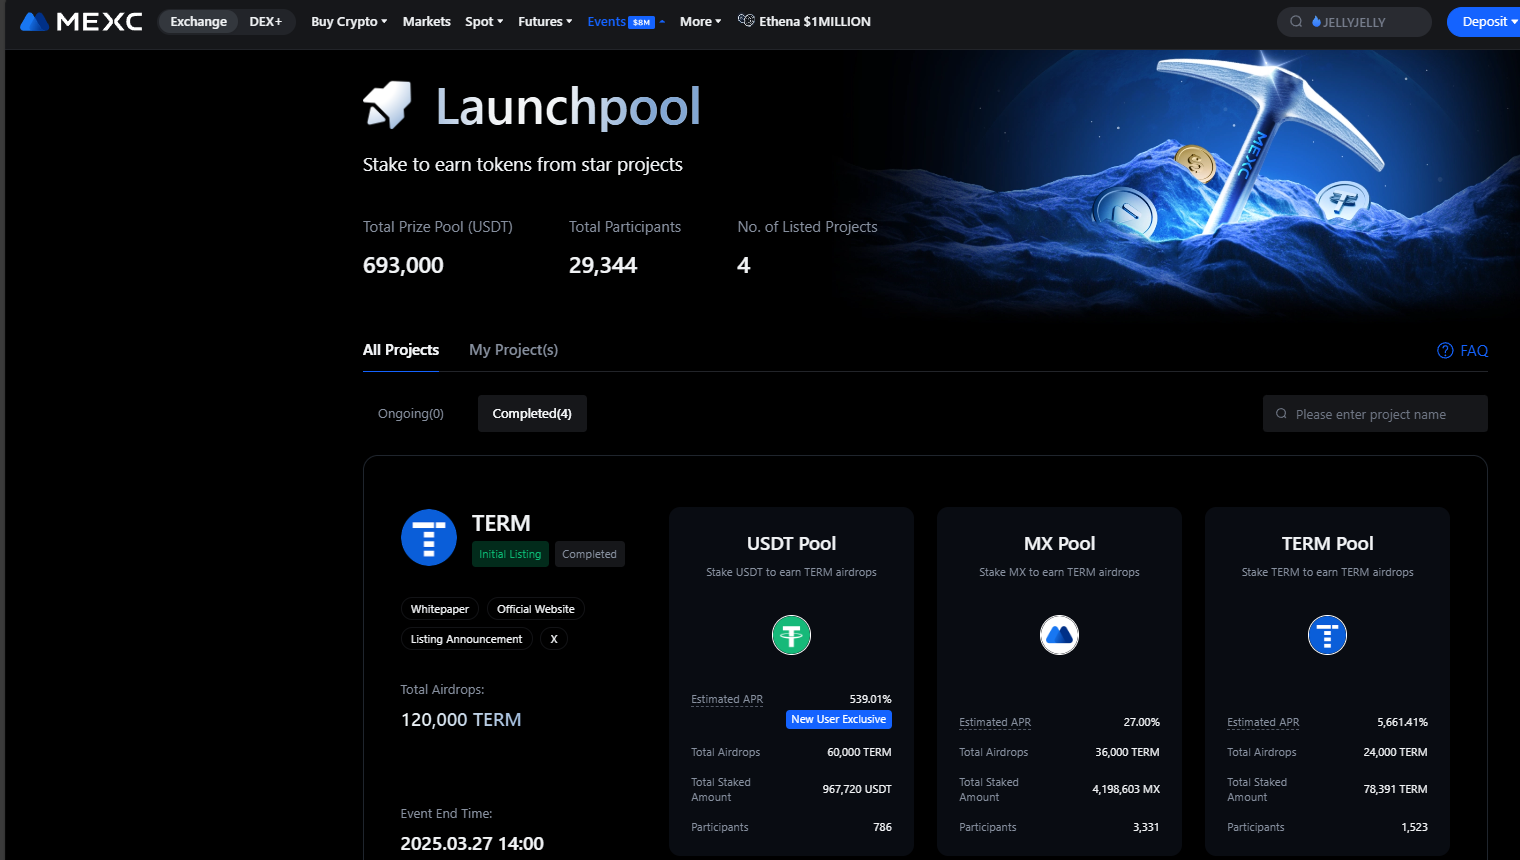The image size is (1520, 860).
Task: Click the USDT Pool Estimated APR label
Action: (727, 699)
